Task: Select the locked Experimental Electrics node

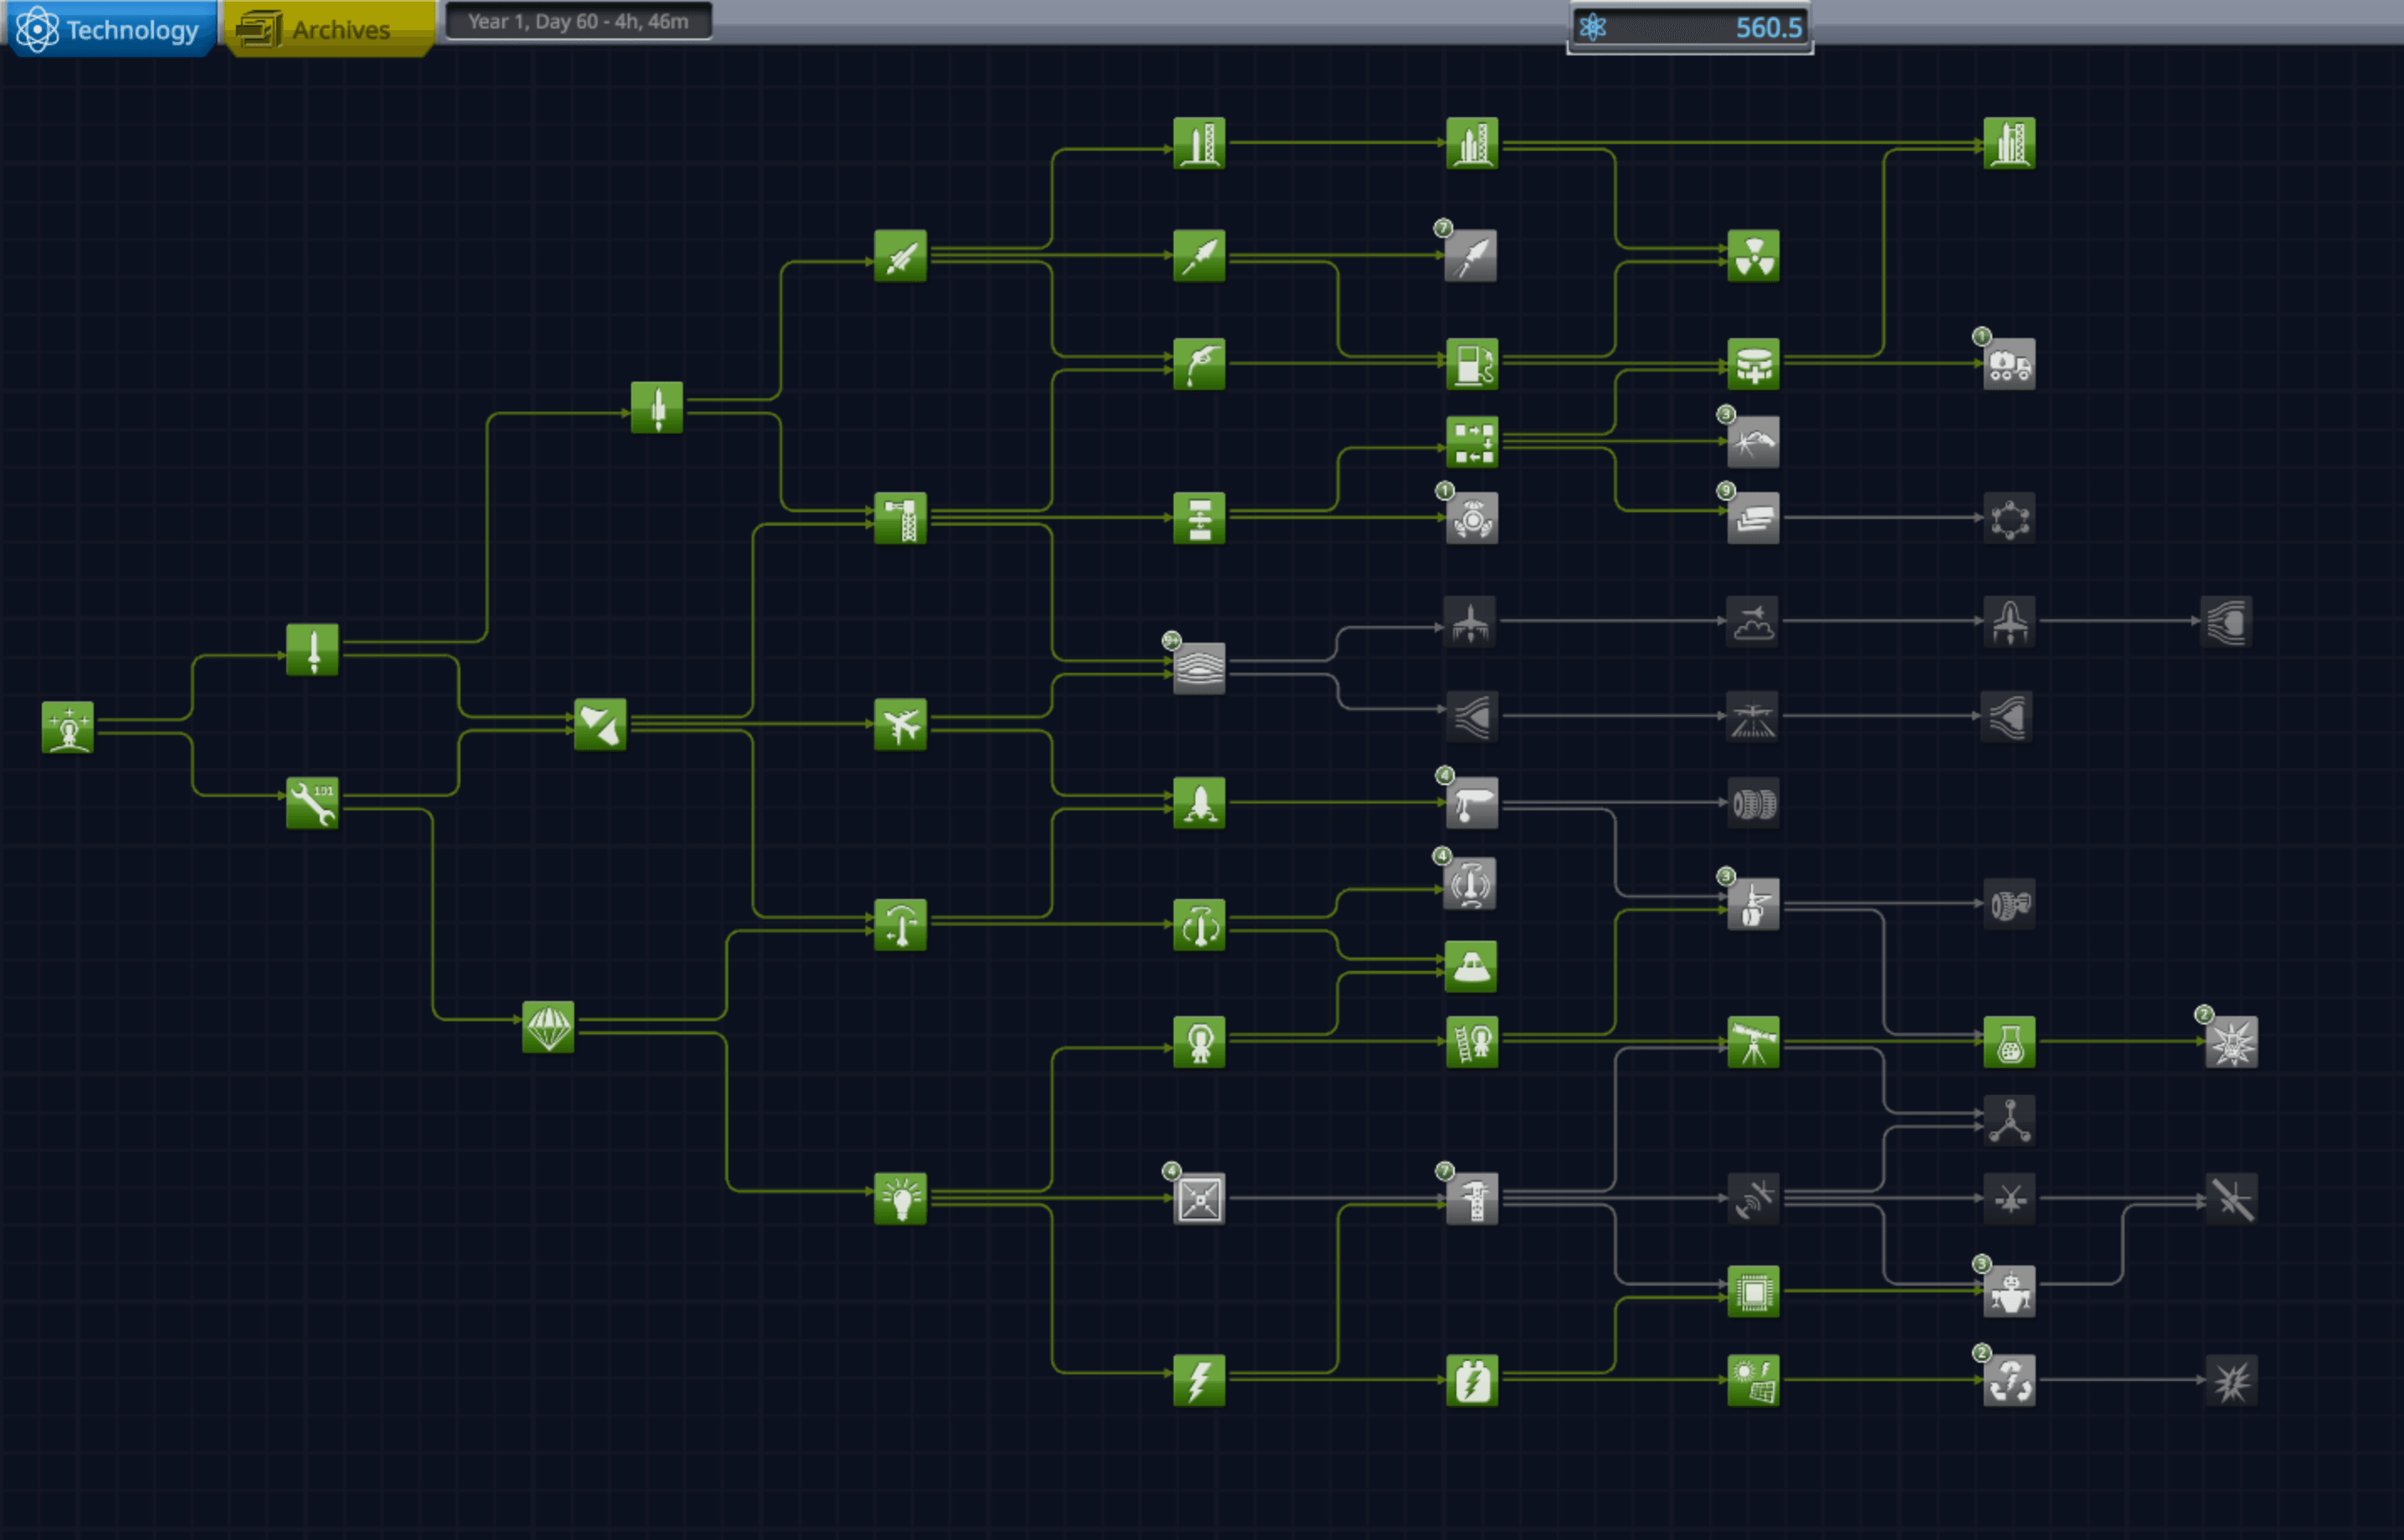Action: (2231, 1380)
